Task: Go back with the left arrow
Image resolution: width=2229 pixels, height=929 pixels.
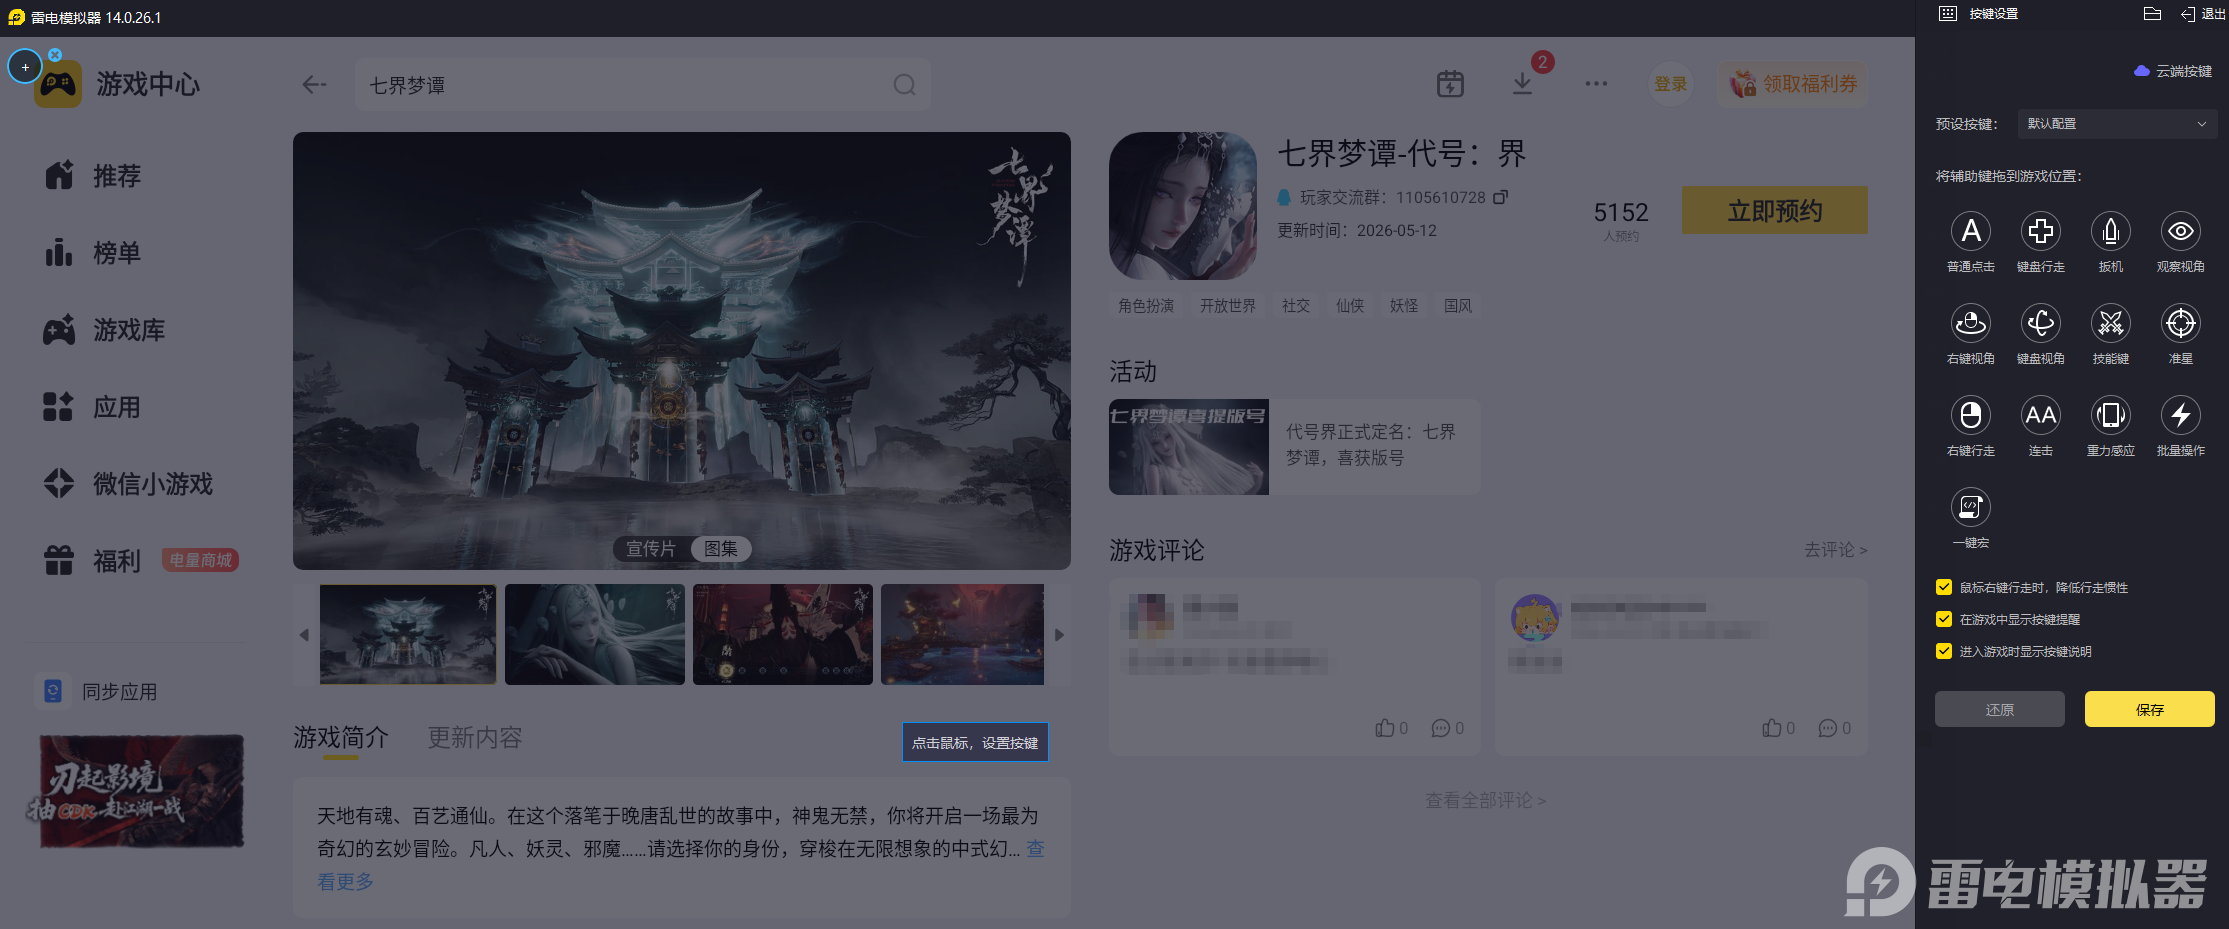Action: pos(314,85)
